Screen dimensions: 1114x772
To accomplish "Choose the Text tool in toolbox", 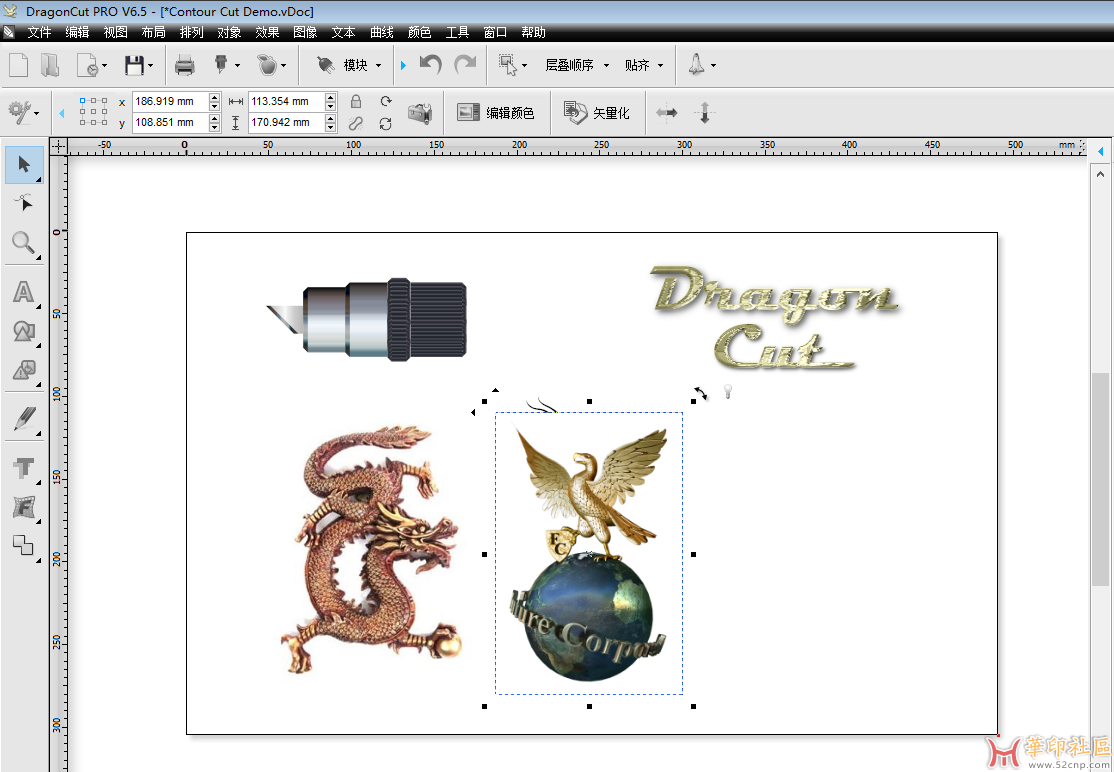I will click(x=23, y=292).
